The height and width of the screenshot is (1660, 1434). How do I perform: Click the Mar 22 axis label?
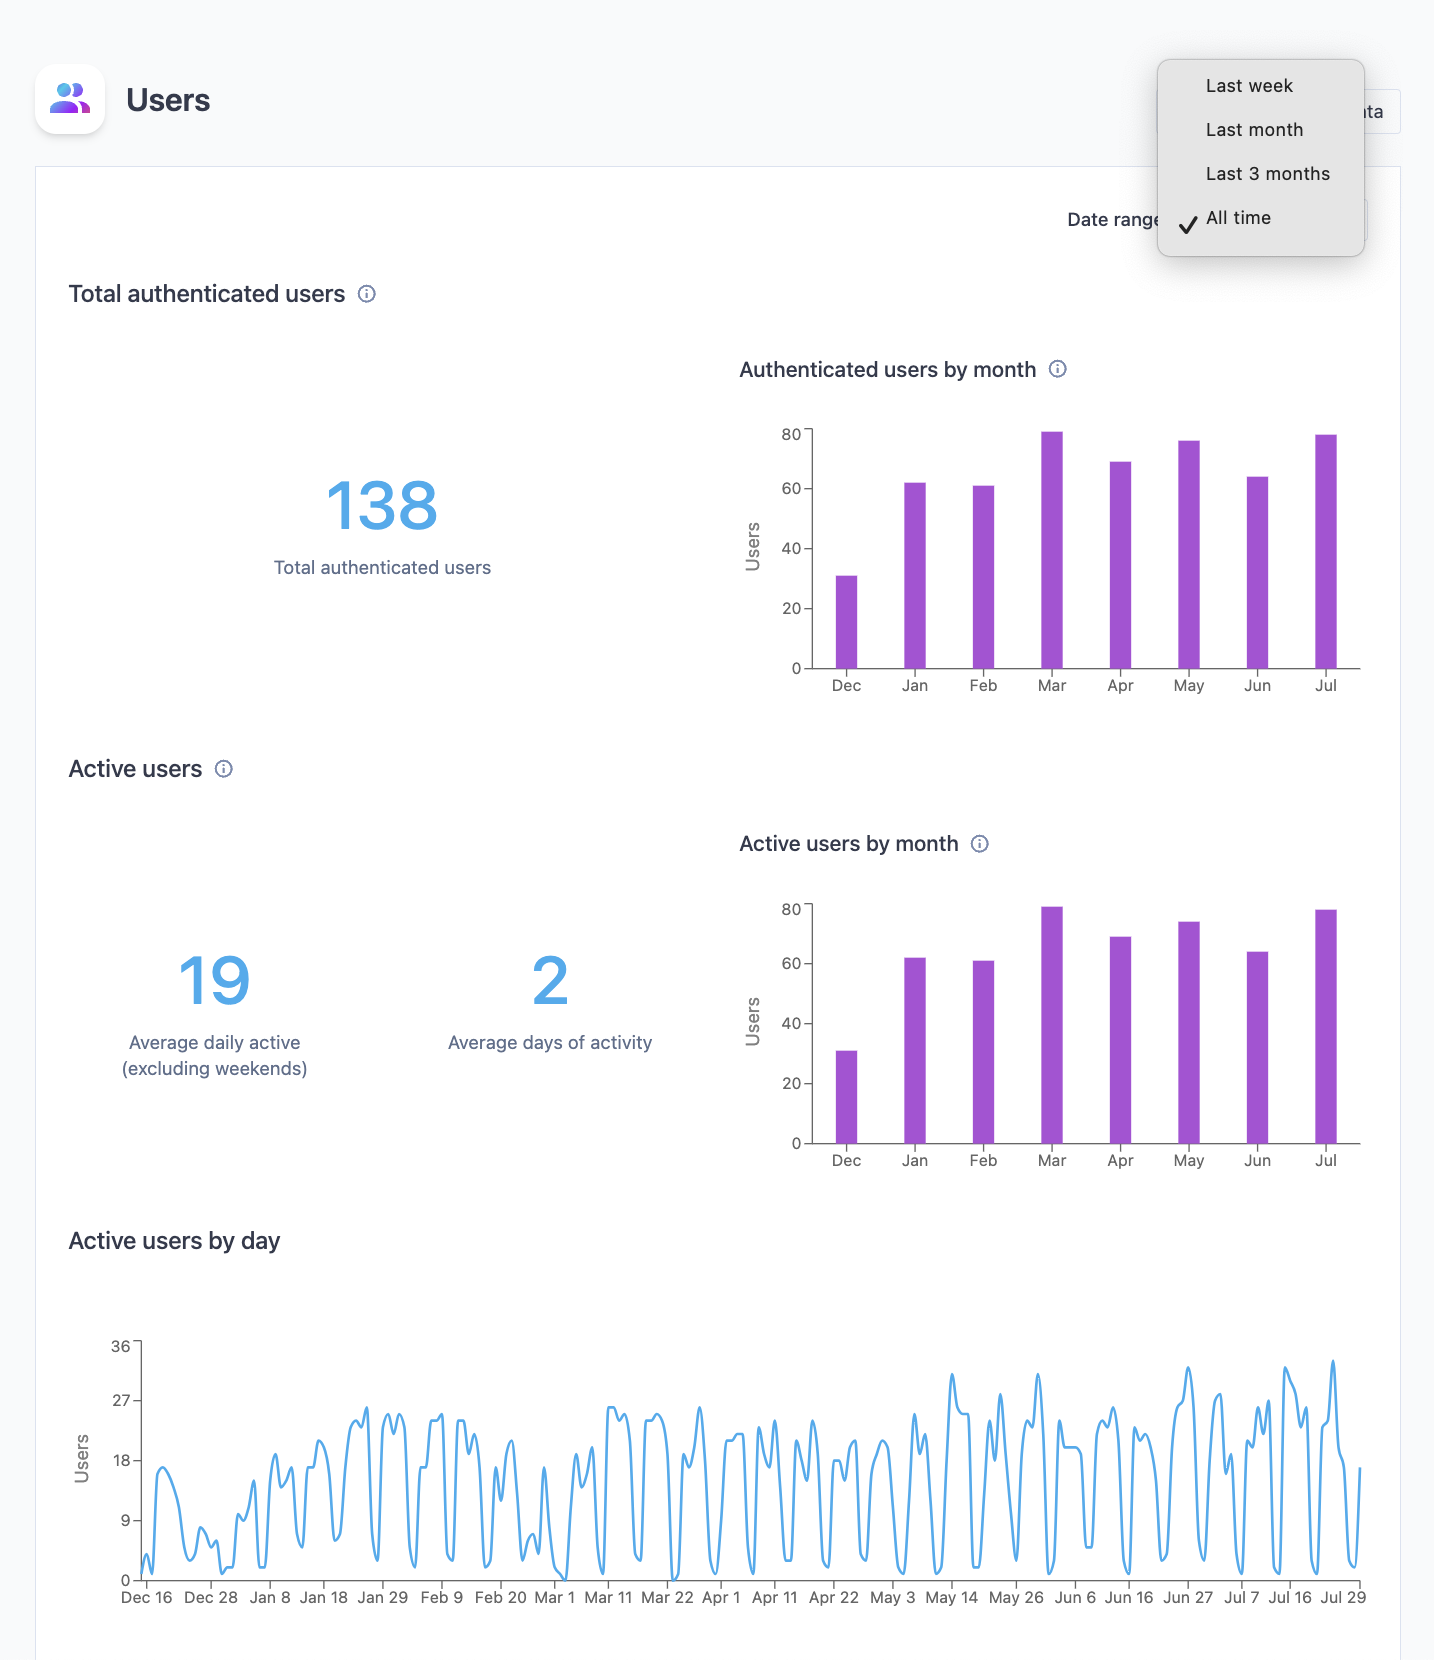[x=667, y=1597]
